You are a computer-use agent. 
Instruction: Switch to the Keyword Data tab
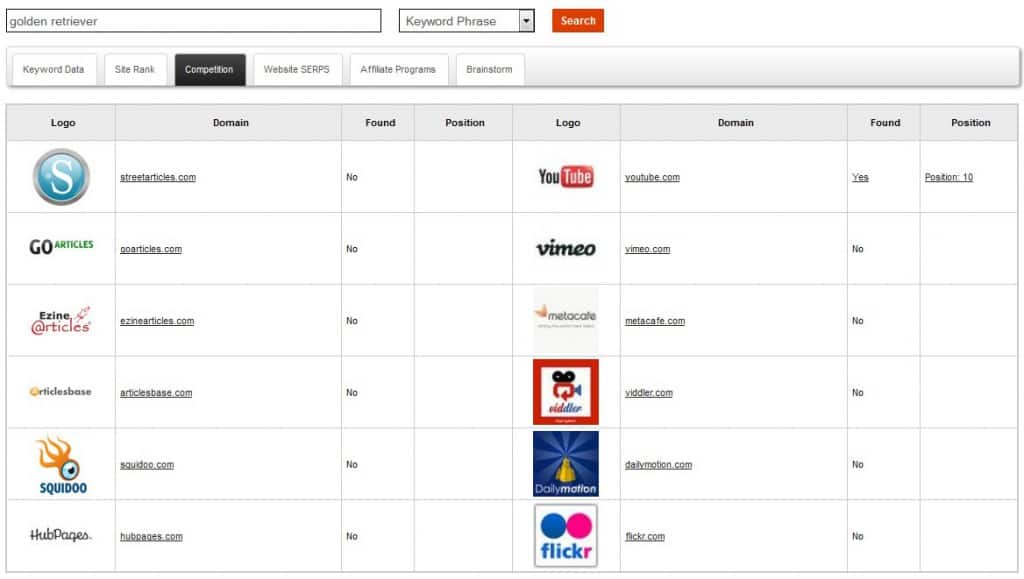point(54,69)
